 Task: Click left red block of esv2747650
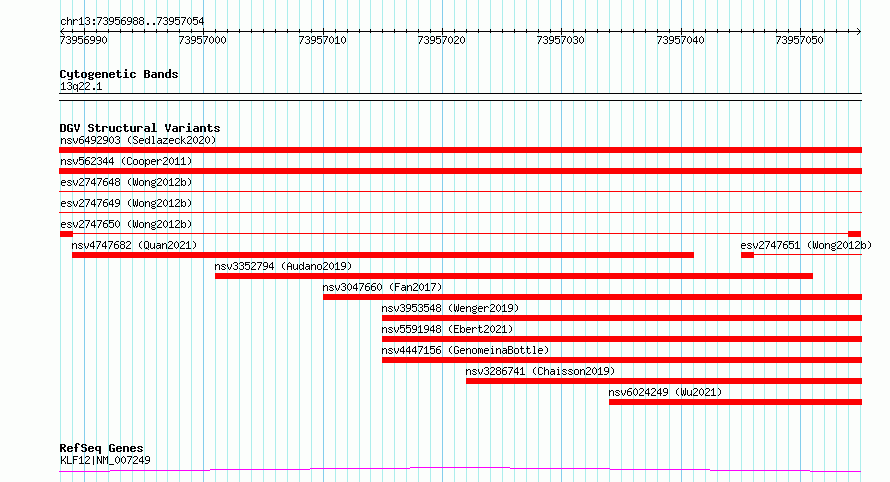[66, 234]
